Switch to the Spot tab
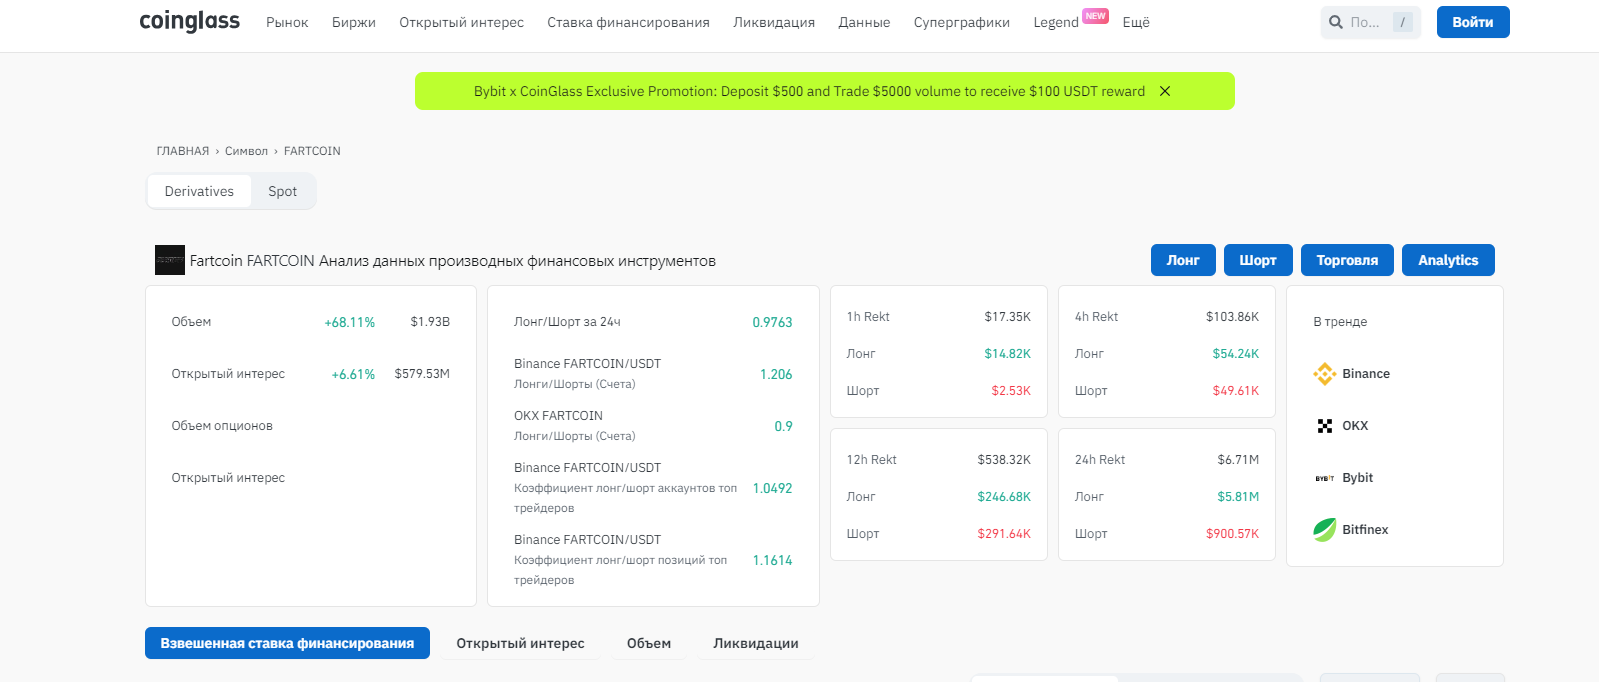The width and height of the screenshot is (1599, 682). pos(282,191)
